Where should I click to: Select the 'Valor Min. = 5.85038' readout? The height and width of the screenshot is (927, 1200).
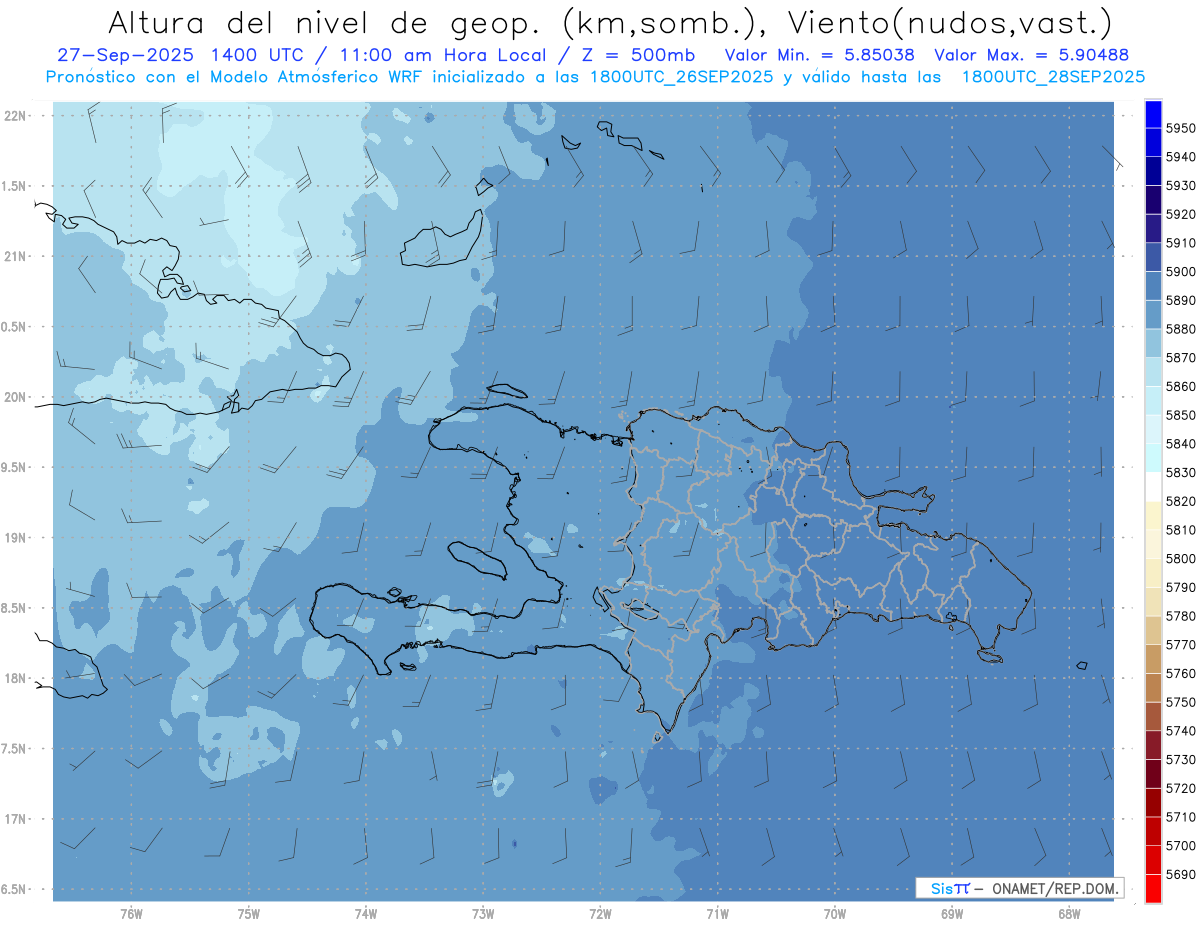tap(819, 55)
